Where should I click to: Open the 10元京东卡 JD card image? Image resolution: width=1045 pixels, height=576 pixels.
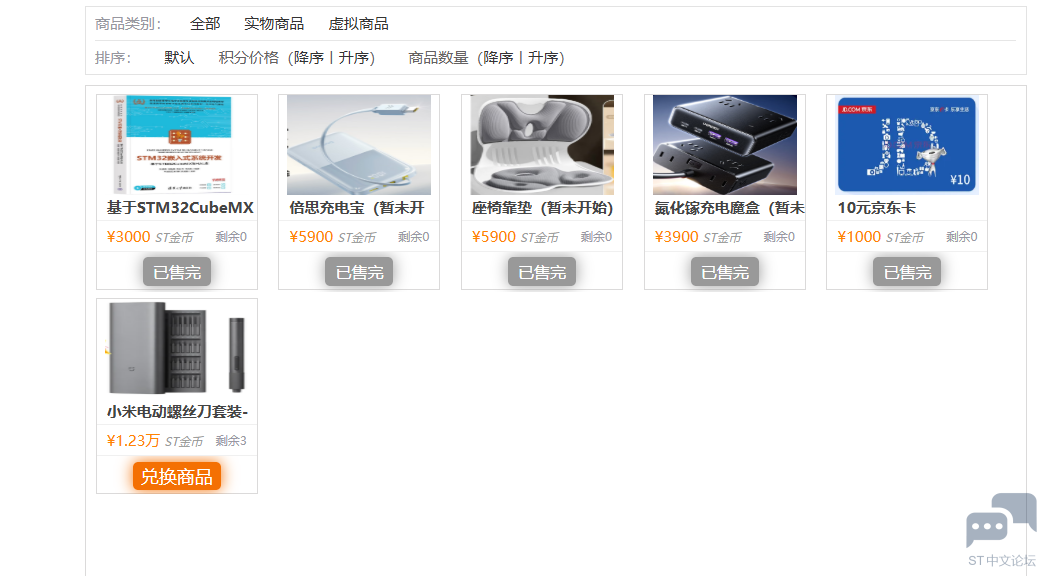tap(906, 145)
